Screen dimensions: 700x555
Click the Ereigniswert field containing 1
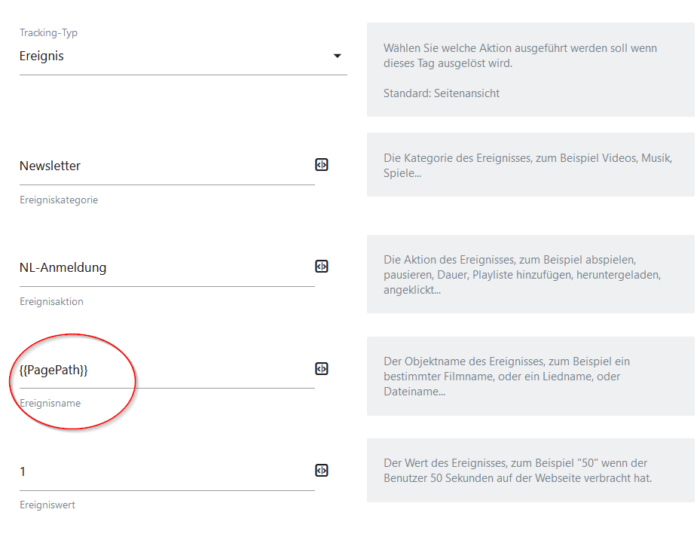[167, 472]
